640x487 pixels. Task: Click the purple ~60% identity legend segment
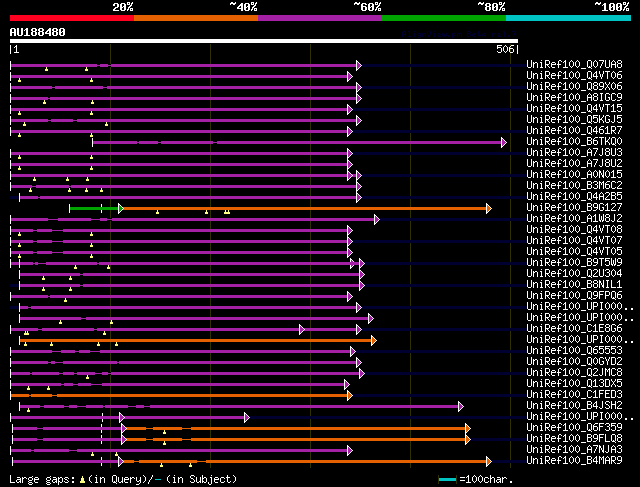(x=320, y=18)
